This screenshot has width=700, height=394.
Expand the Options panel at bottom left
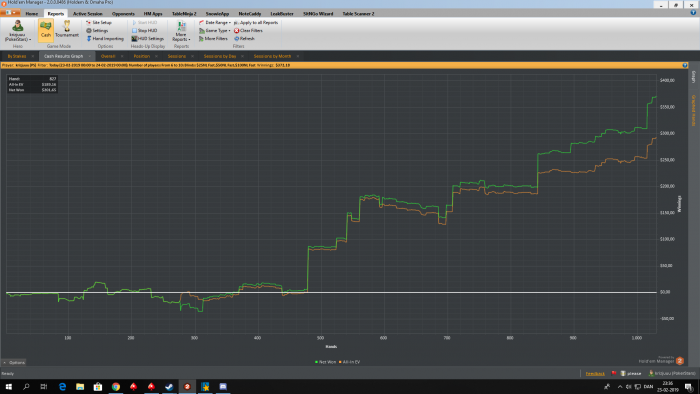14,362
